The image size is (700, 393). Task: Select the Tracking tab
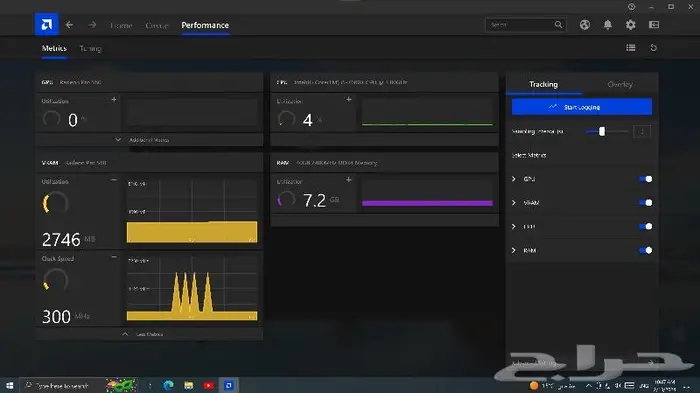[543, 84]
